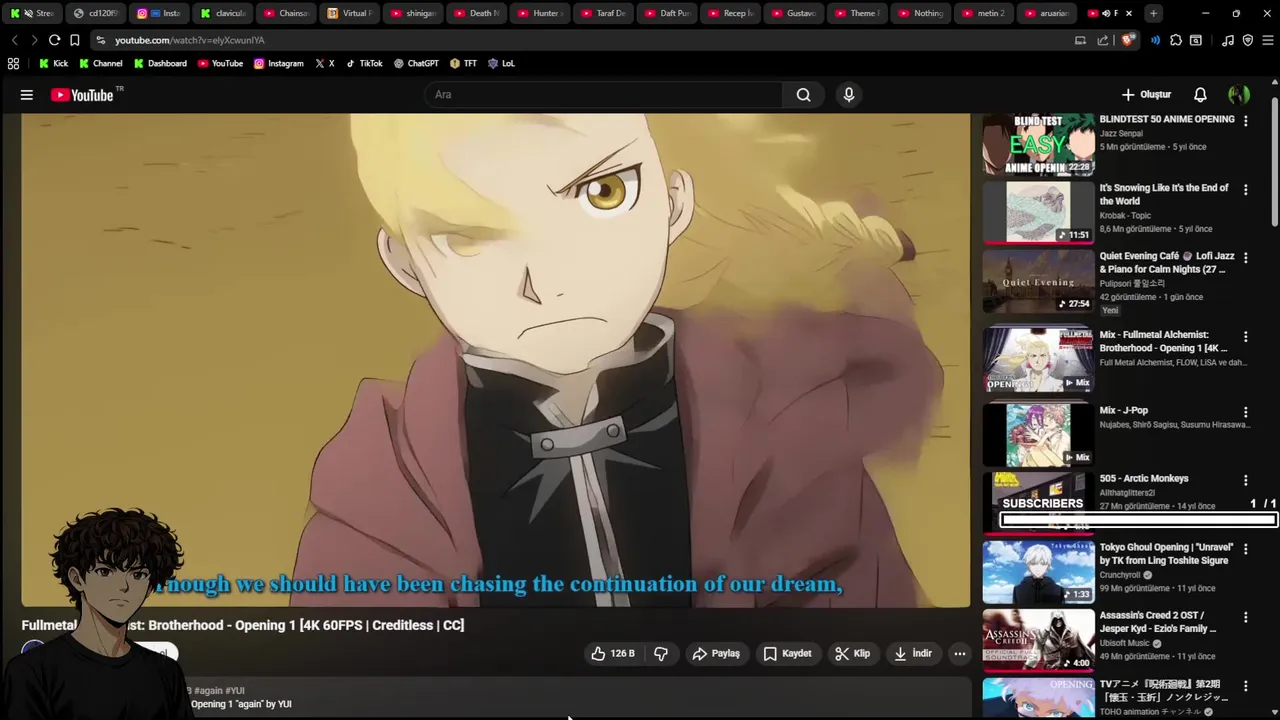Open 505 - Arctic Monkeys title
The height and width of the screenshot is (720, 1280).
click(1144, 479)
